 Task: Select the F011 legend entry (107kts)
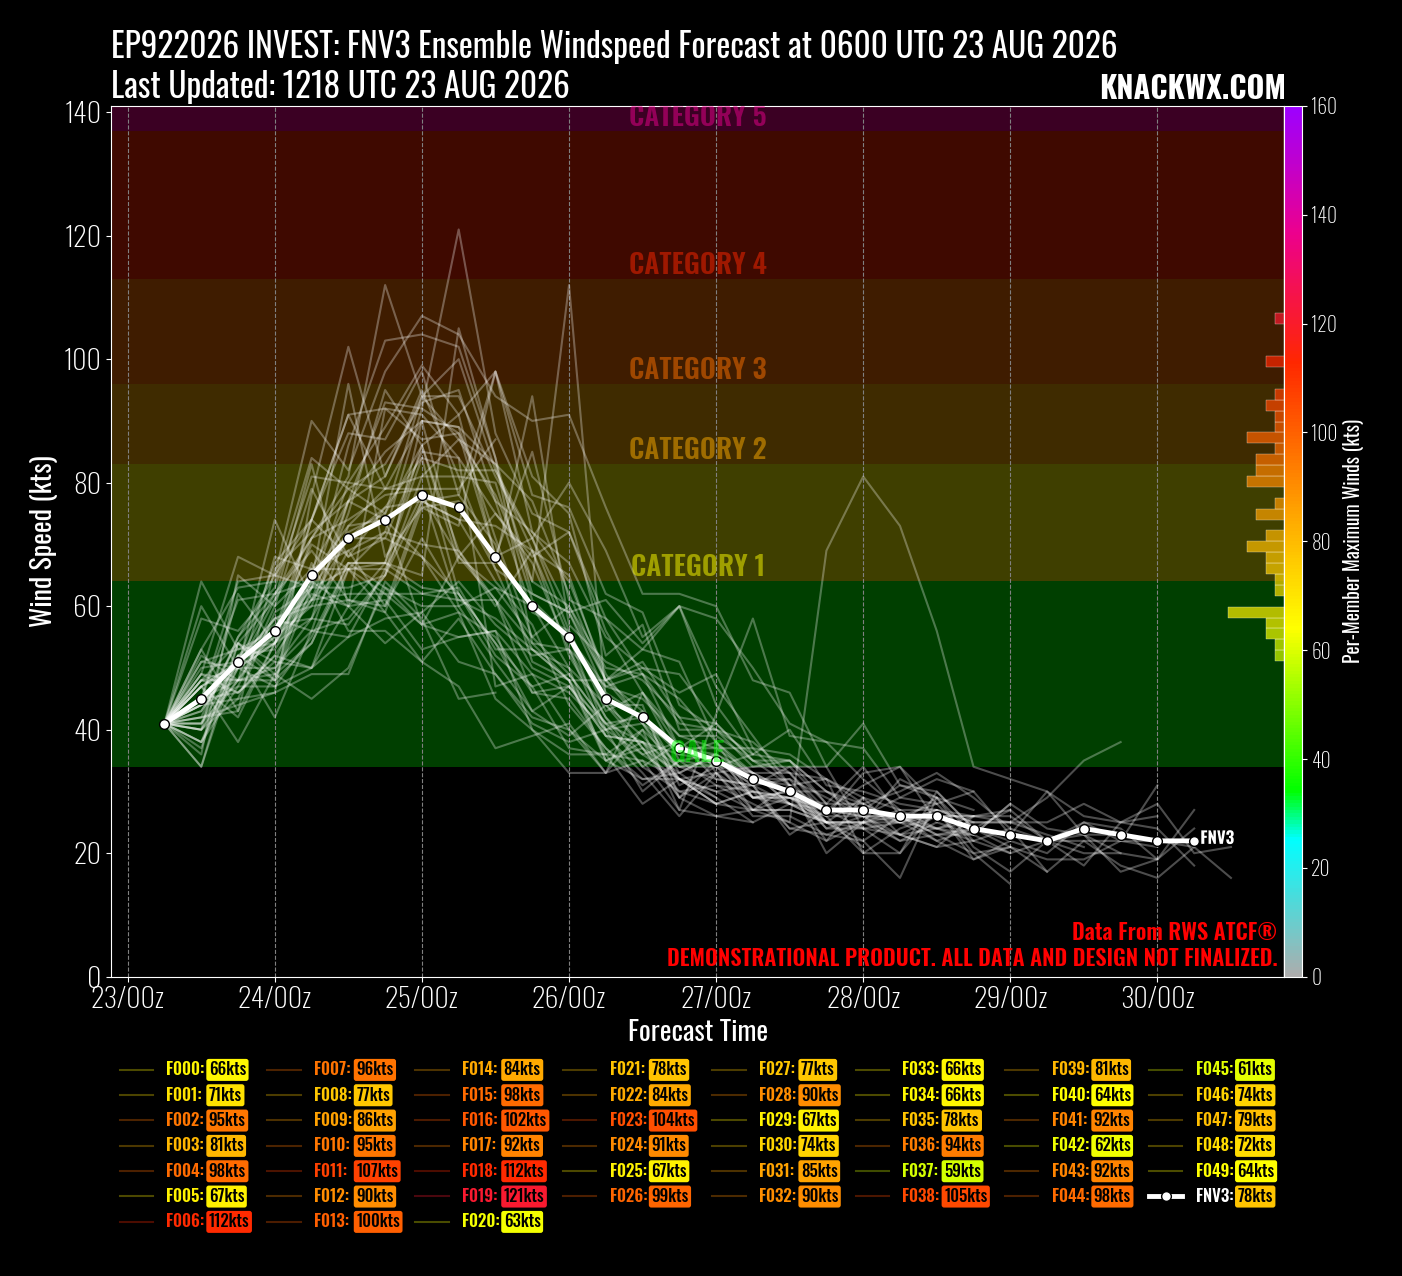pos(334,1170)
